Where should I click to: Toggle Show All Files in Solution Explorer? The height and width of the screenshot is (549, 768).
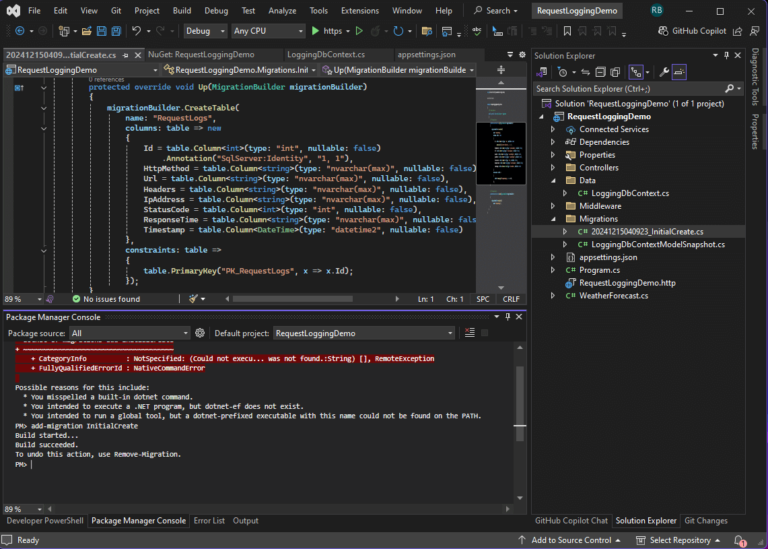click(616, 72)
